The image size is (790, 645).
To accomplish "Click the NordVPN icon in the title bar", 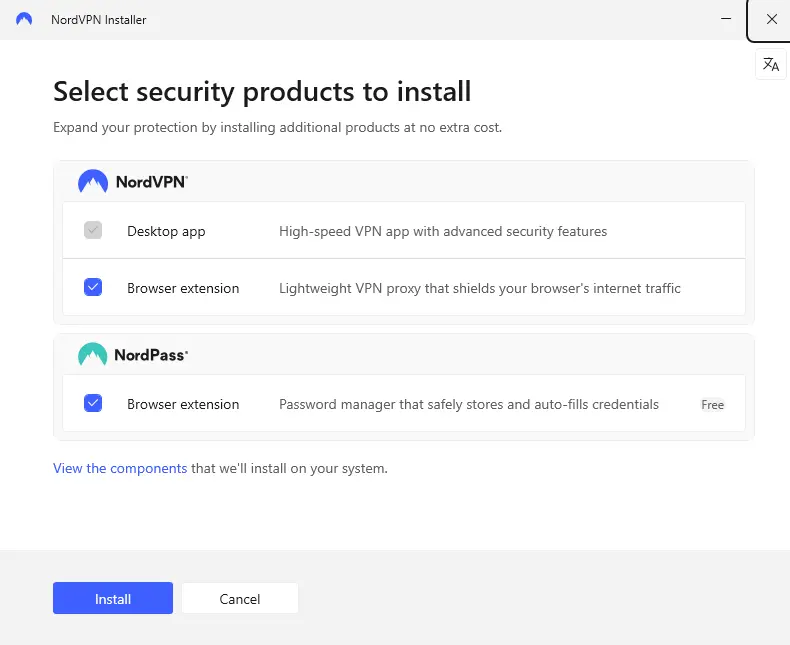I will [x=25, y=19].
